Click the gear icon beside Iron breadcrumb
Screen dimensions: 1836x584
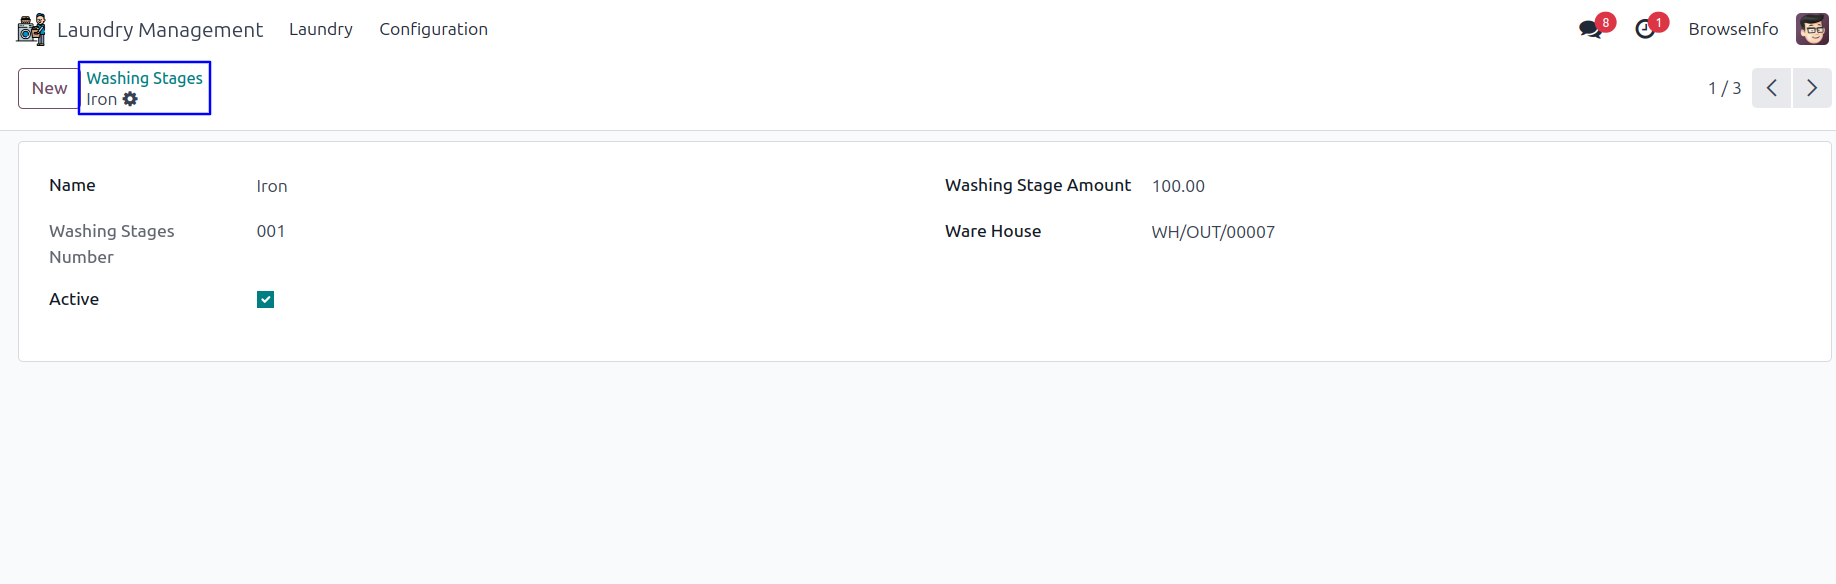[x=130, y=99]
